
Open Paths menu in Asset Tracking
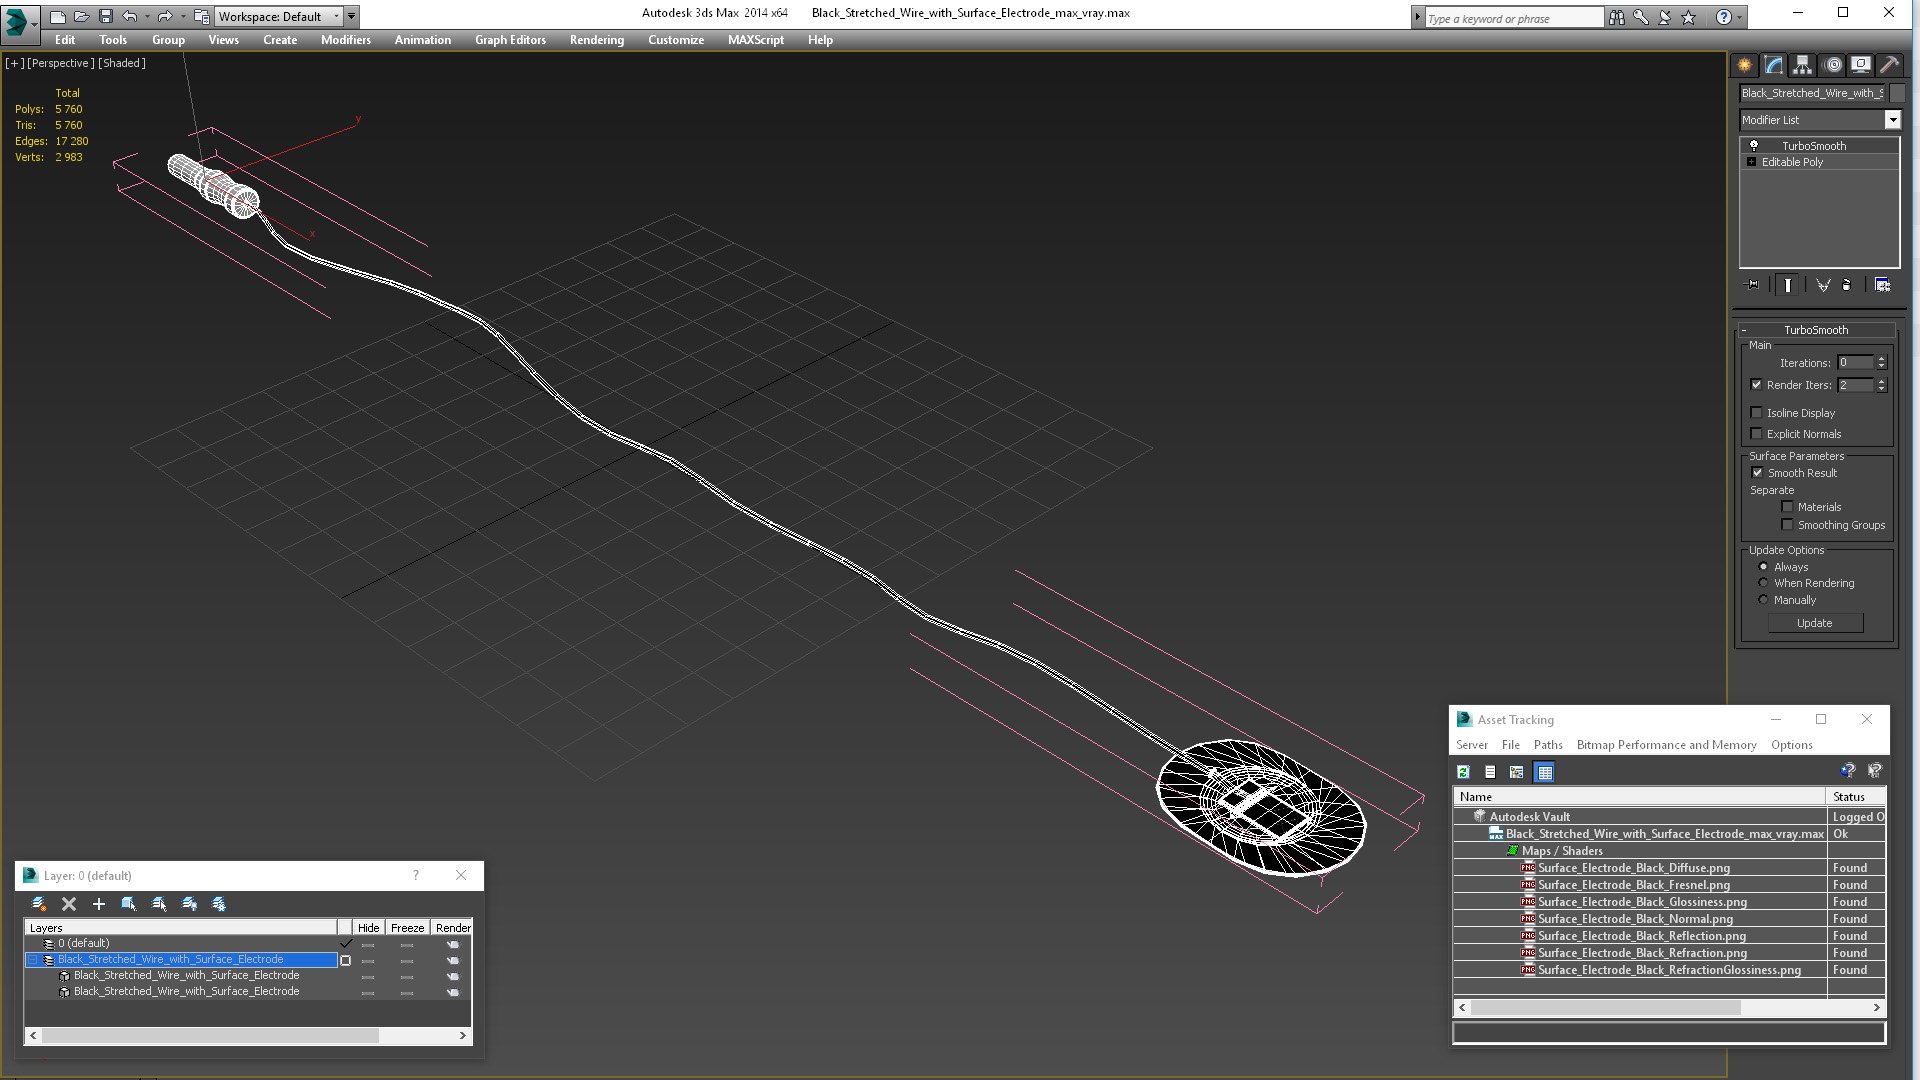[x=1547, y=745]
